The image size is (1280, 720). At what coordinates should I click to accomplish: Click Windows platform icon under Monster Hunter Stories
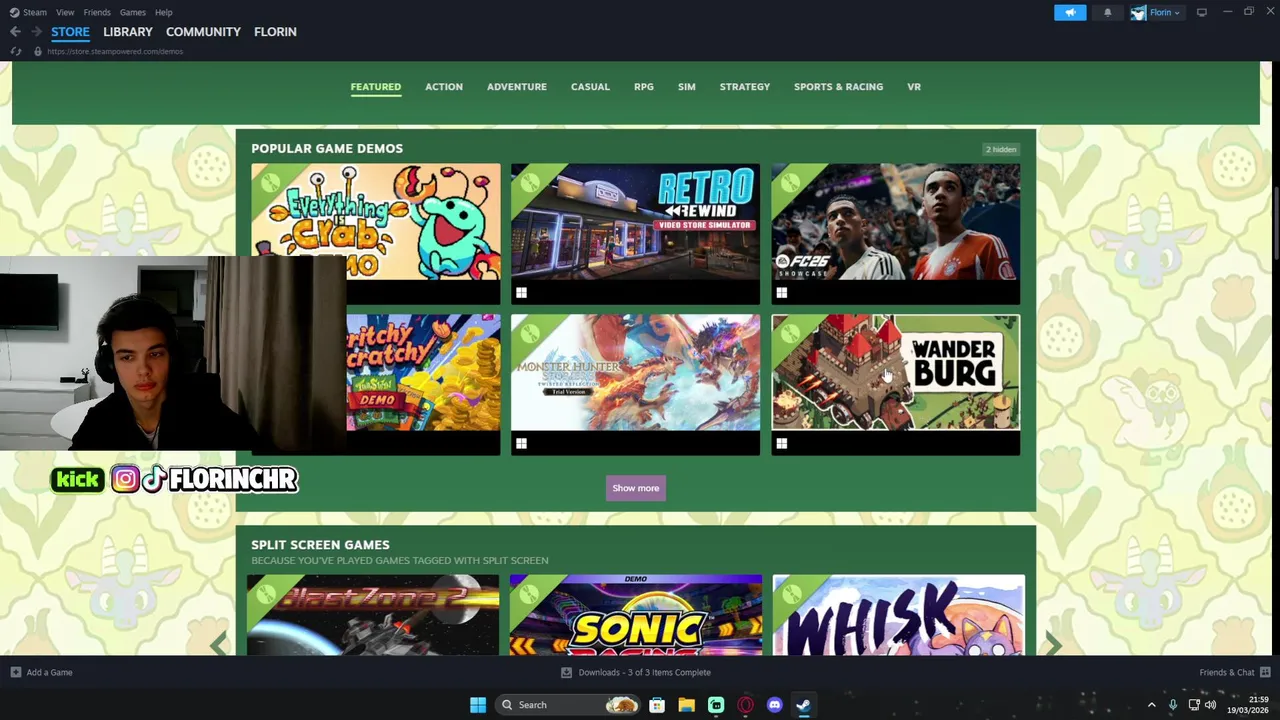coord(521,443)
